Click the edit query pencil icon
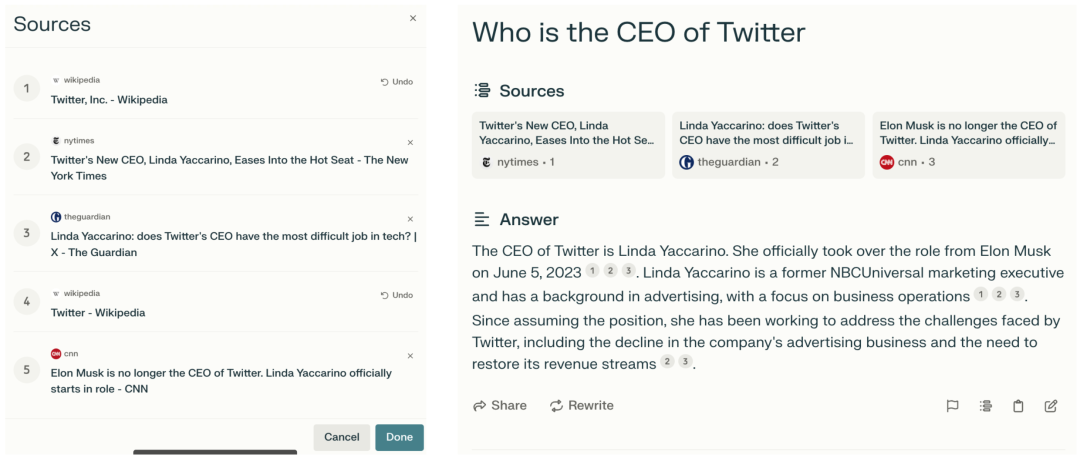Image resolution: width=1080 pixels, height=458 pixels. pos(1051,406)
